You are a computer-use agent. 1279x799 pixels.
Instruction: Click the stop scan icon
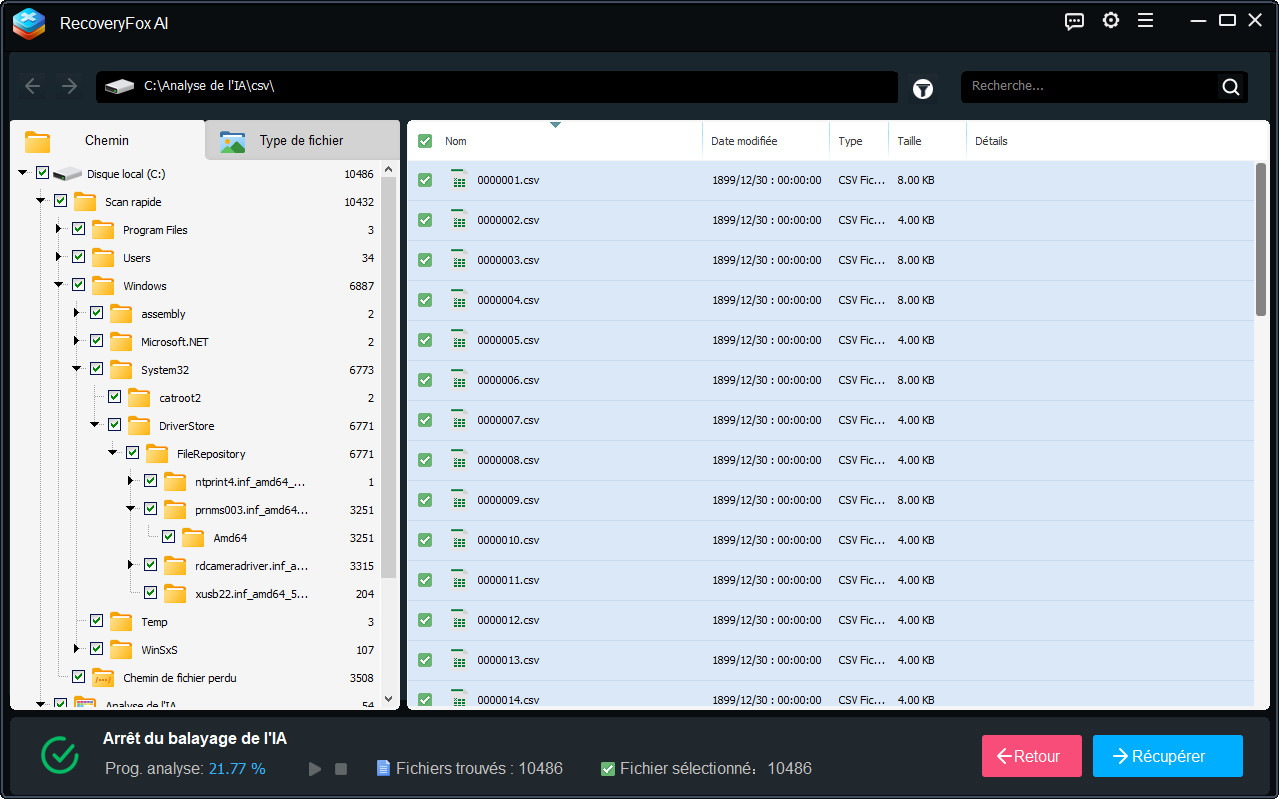(341, 769)
